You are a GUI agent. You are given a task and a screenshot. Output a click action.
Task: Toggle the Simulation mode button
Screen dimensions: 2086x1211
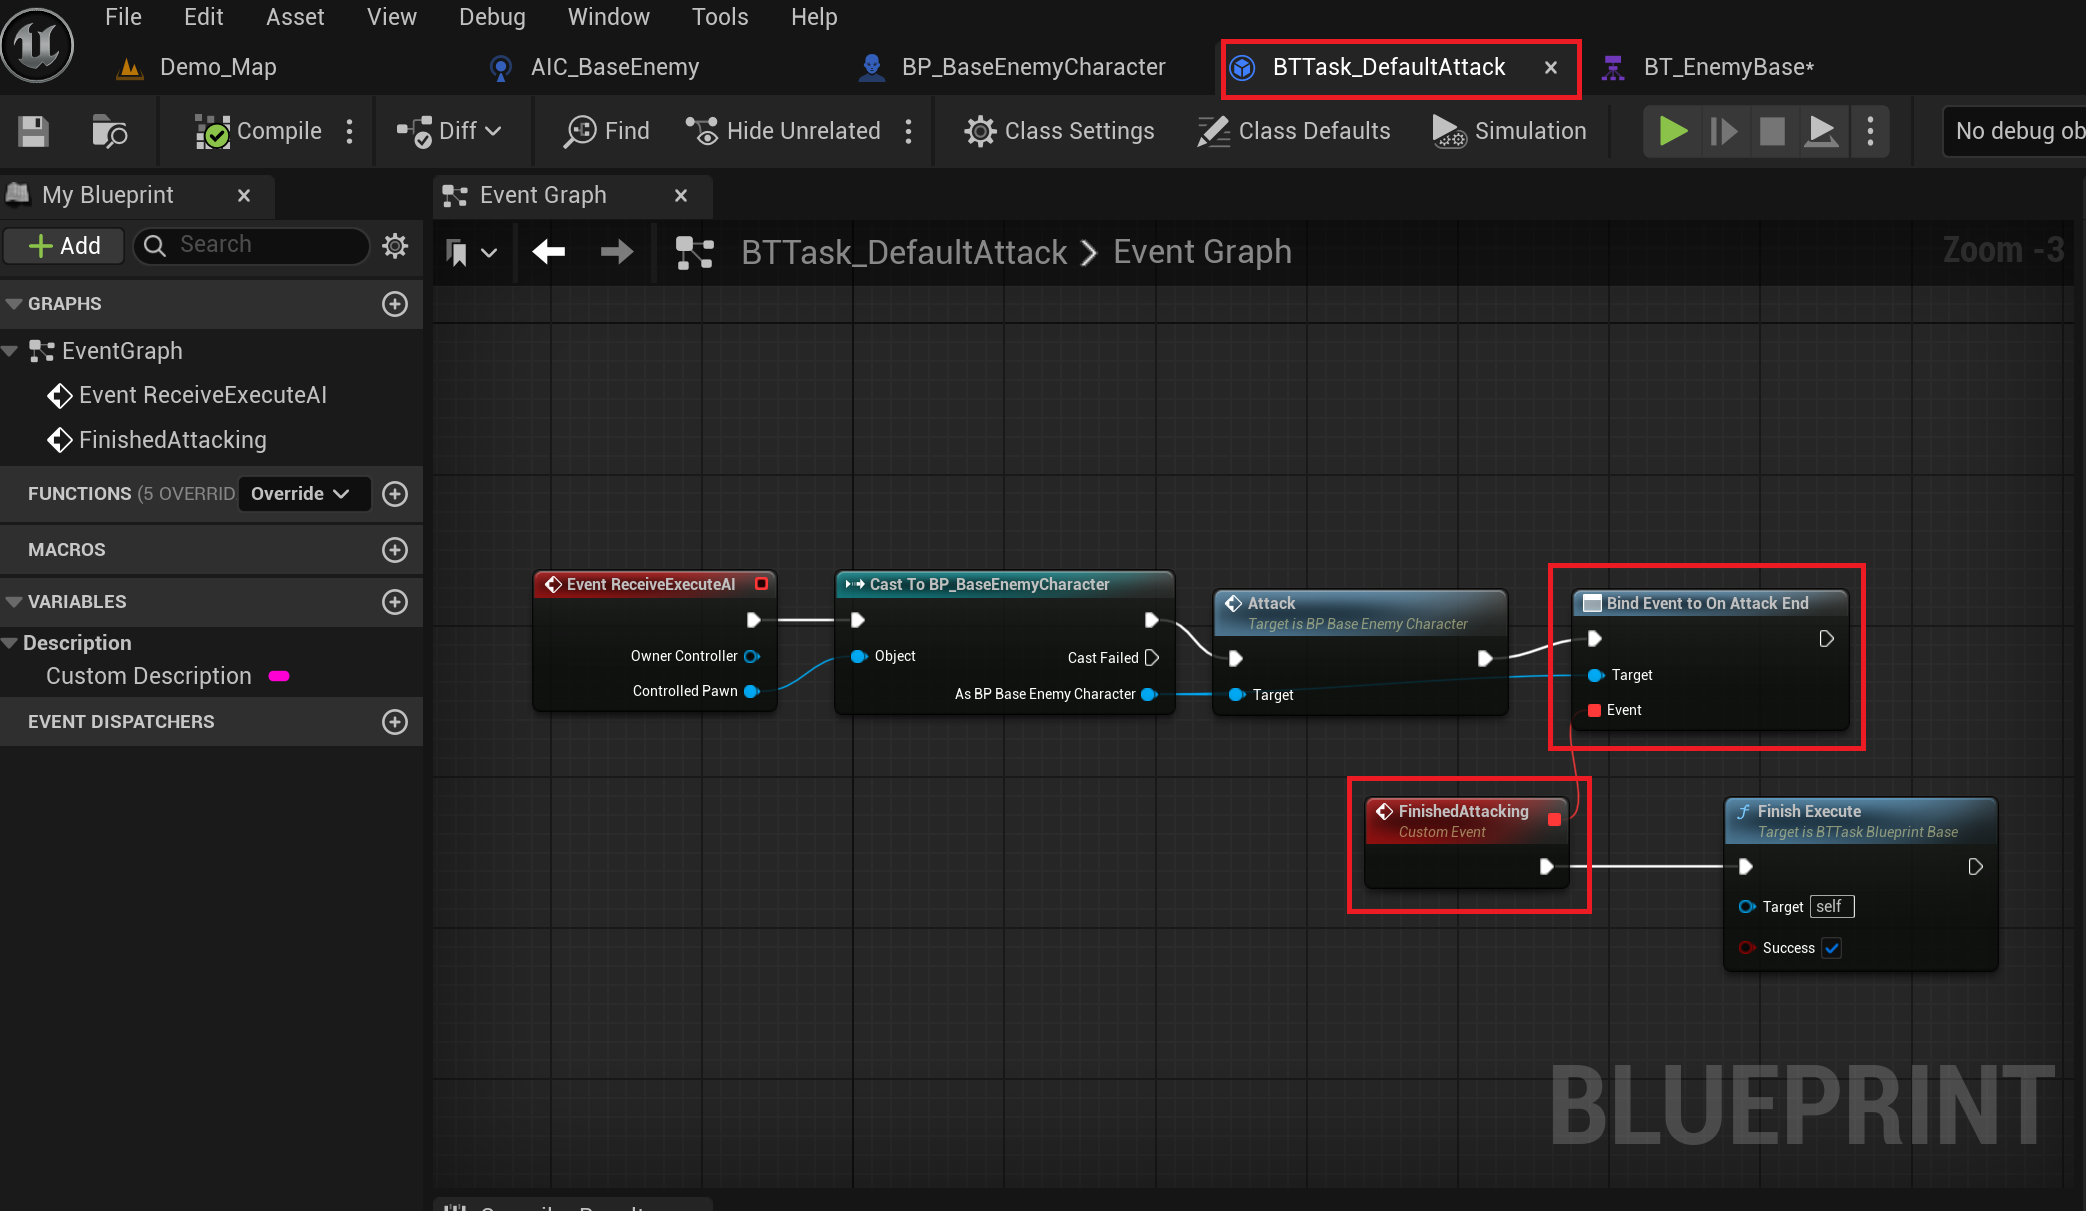[x=1510, y=131]
